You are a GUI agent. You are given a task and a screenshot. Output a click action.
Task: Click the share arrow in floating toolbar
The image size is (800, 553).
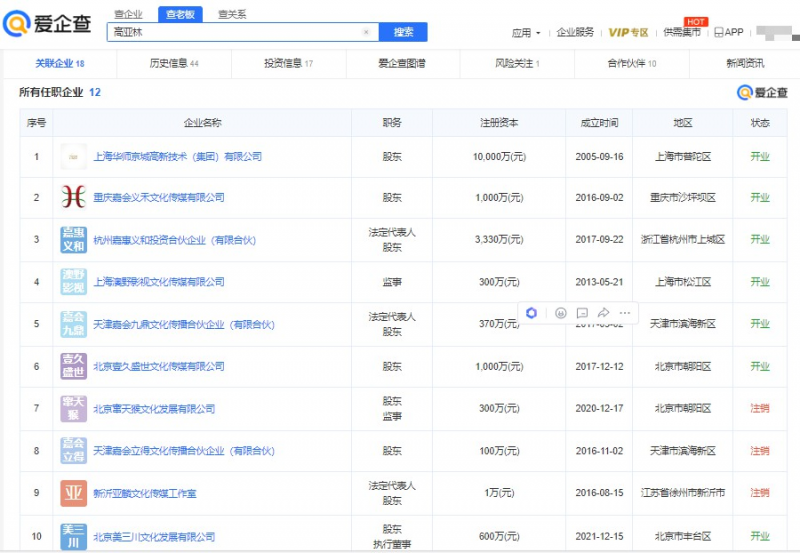pyautogui.click(x=604, y=313)
